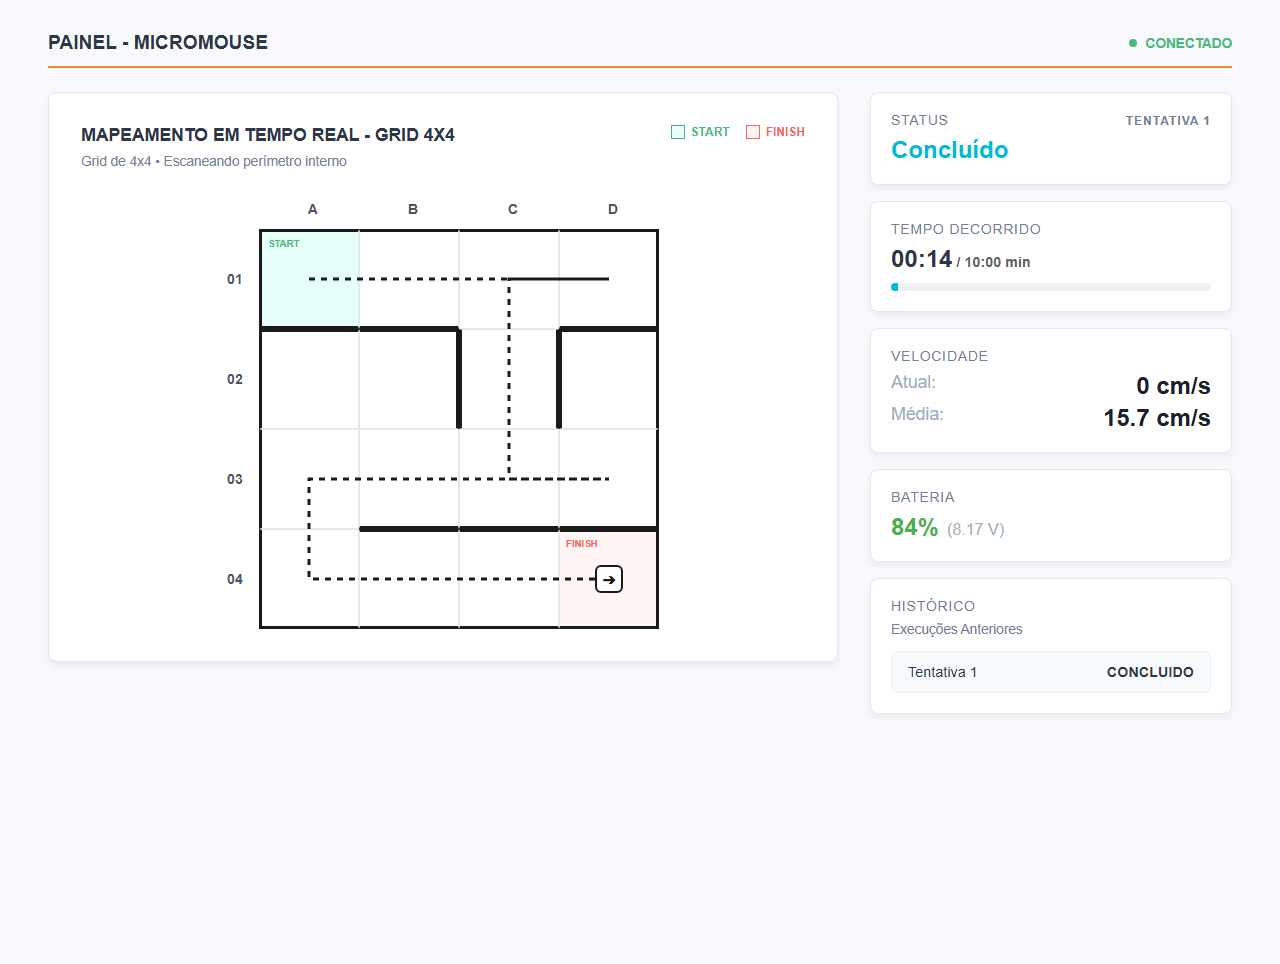Click the 'Atual:' speed label
Screen dimensions: 1280x964
point(913,382)
